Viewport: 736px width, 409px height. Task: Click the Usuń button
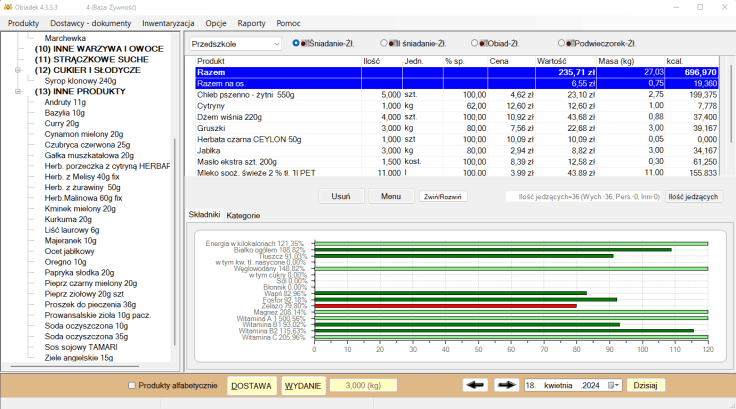tap(340, 196)
